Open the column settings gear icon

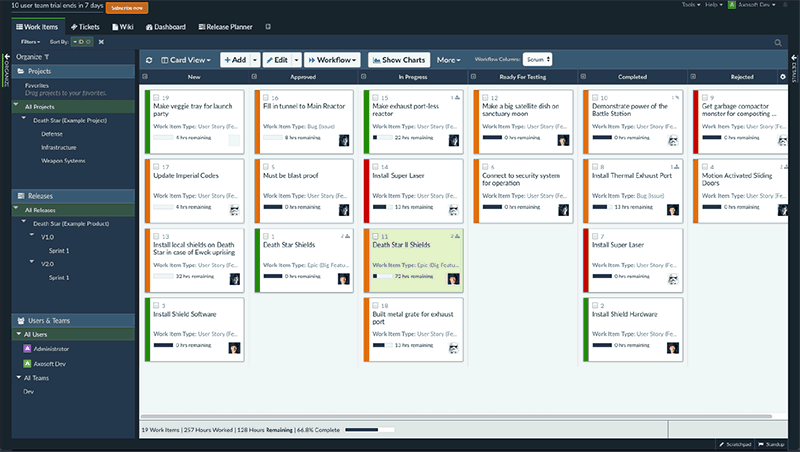click(783, 76)
